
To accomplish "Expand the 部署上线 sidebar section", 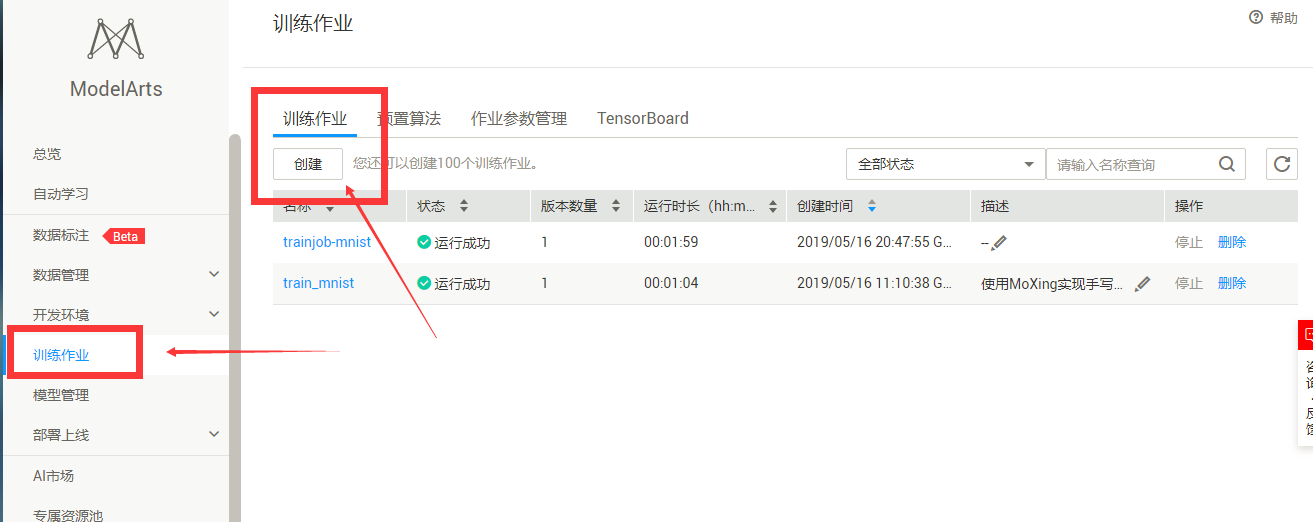I will (x=214, y=434).
